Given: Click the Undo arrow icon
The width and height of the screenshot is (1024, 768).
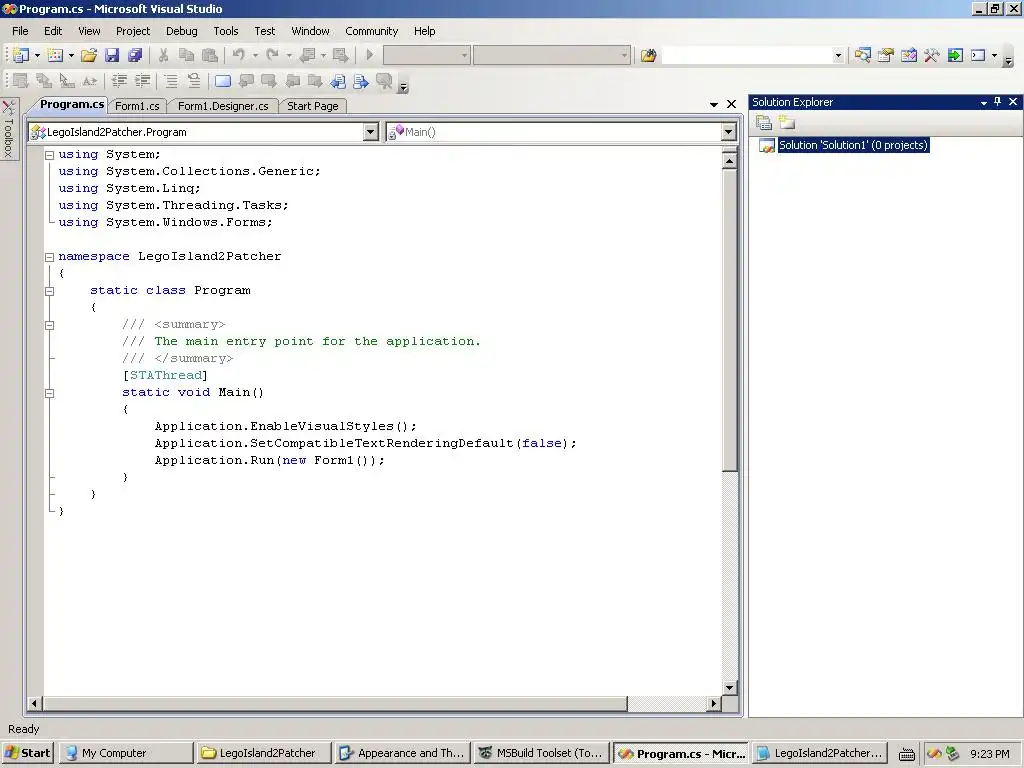Looking at the screenshot, I should click(x=238, y=56).
